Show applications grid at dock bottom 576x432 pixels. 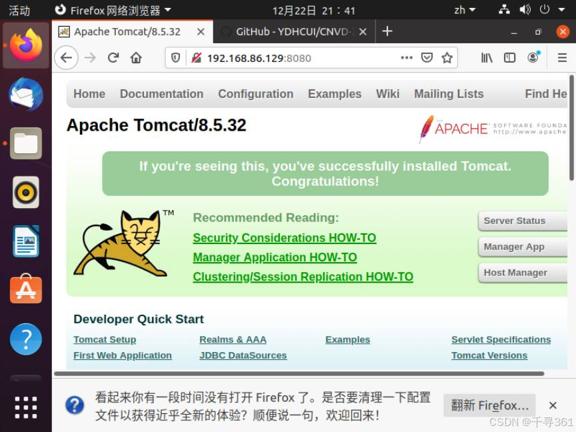tap(26, 407)
